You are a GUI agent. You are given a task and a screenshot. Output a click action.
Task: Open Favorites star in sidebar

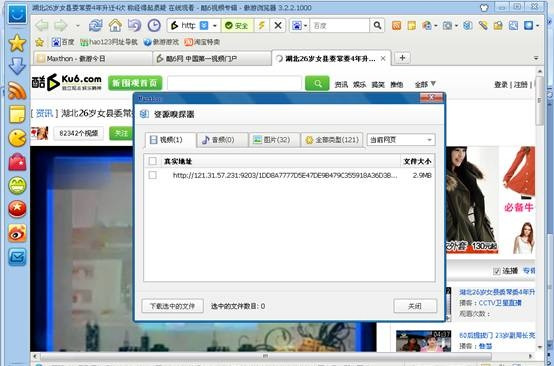pos(17,43)
